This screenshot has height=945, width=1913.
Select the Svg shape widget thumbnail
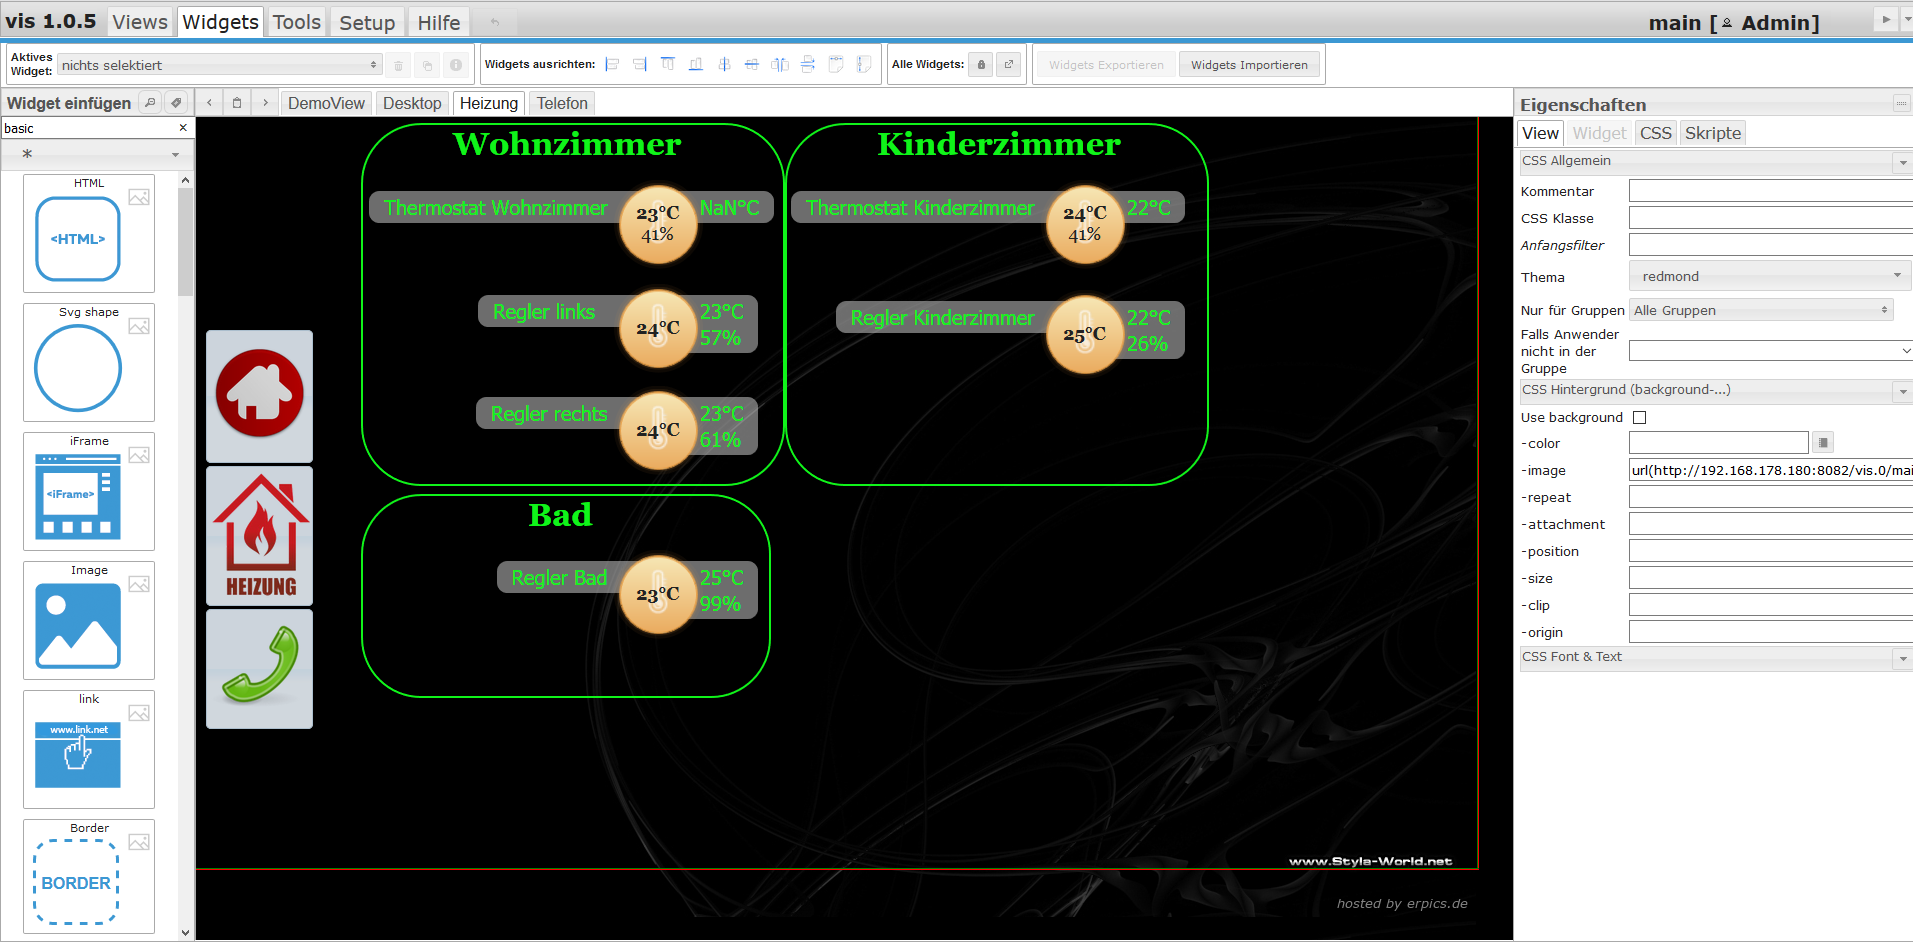point(89,363)
